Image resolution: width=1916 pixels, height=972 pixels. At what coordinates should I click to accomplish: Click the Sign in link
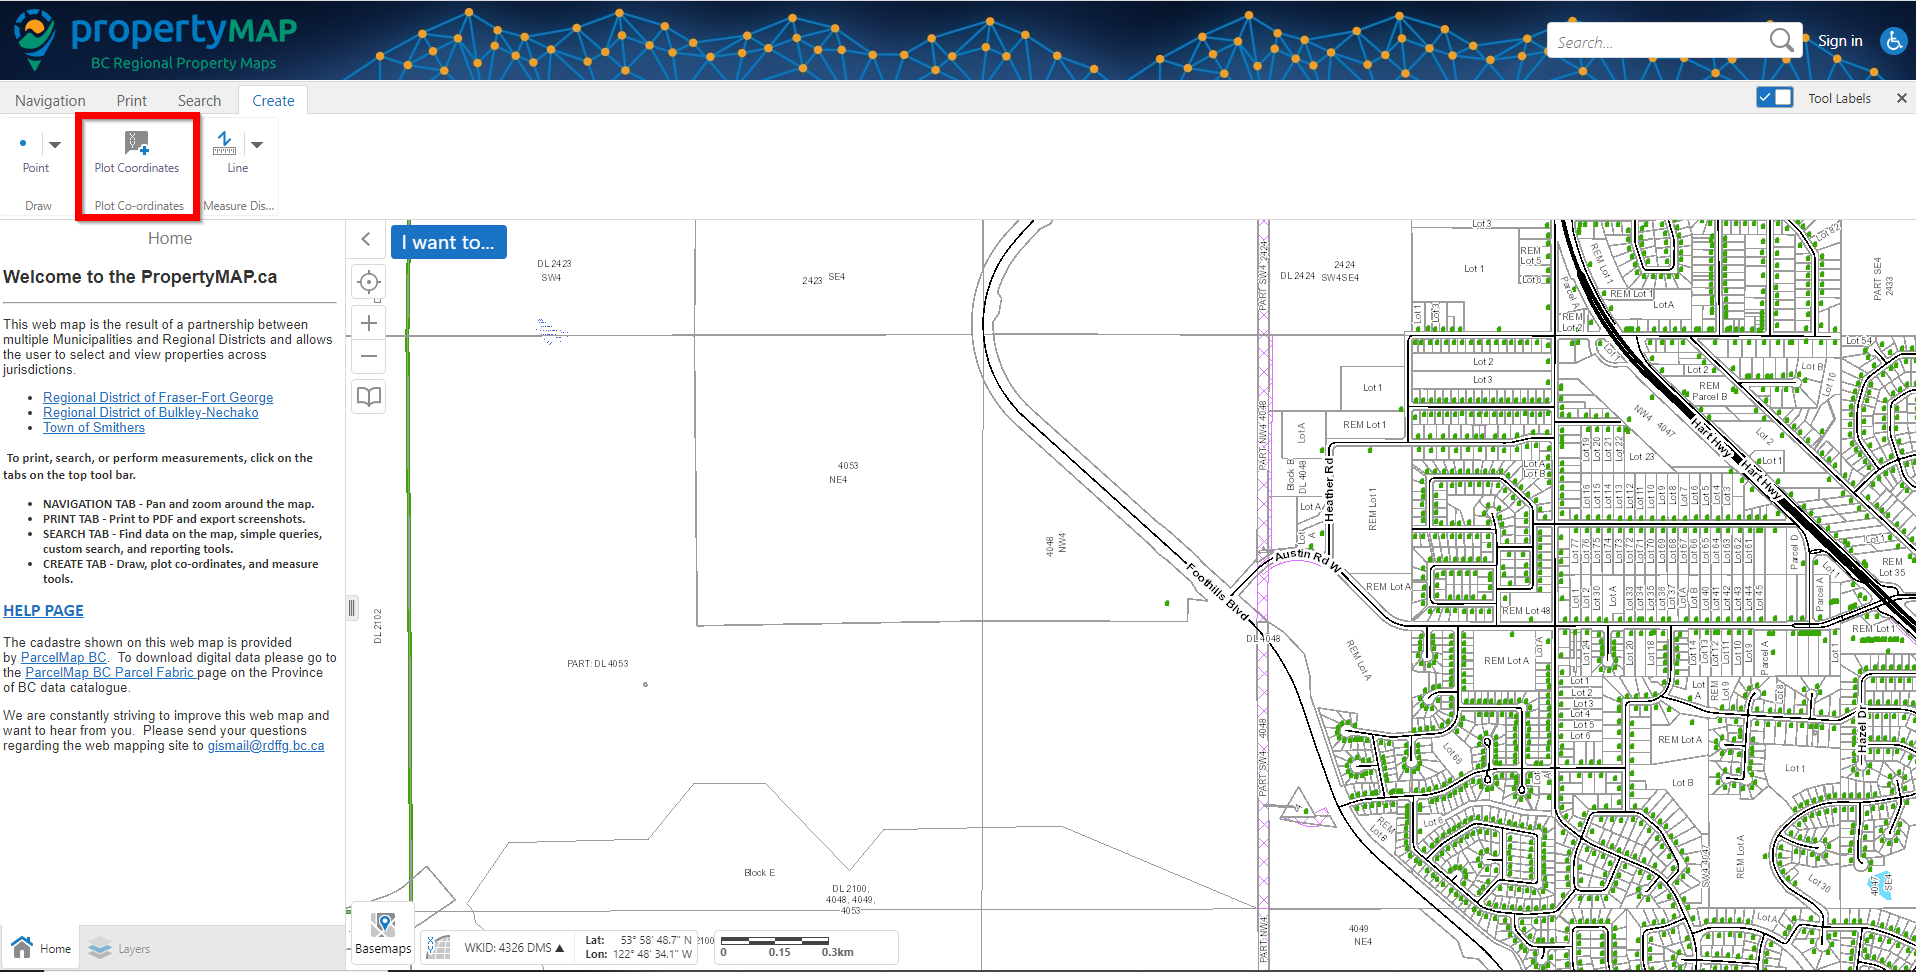click(x=1840, y=41)
